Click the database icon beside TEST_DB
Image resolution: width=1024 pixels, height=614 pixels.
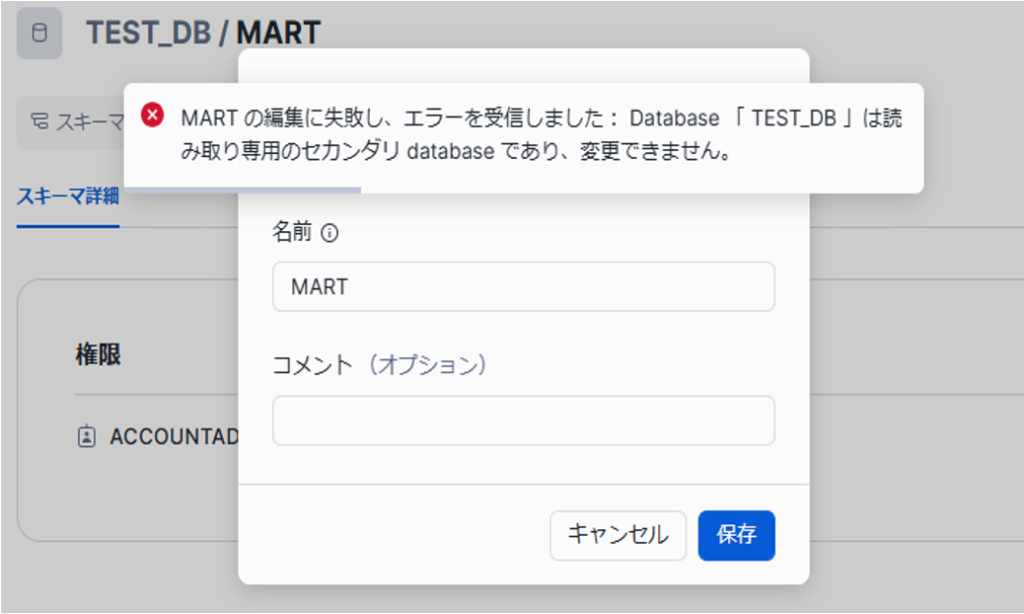point(40,33)
